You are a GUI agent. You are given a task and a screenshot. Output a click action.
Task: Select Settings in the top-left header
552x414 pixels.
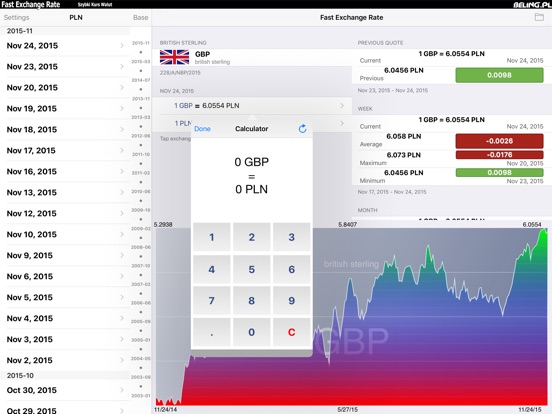click(17, 17)
